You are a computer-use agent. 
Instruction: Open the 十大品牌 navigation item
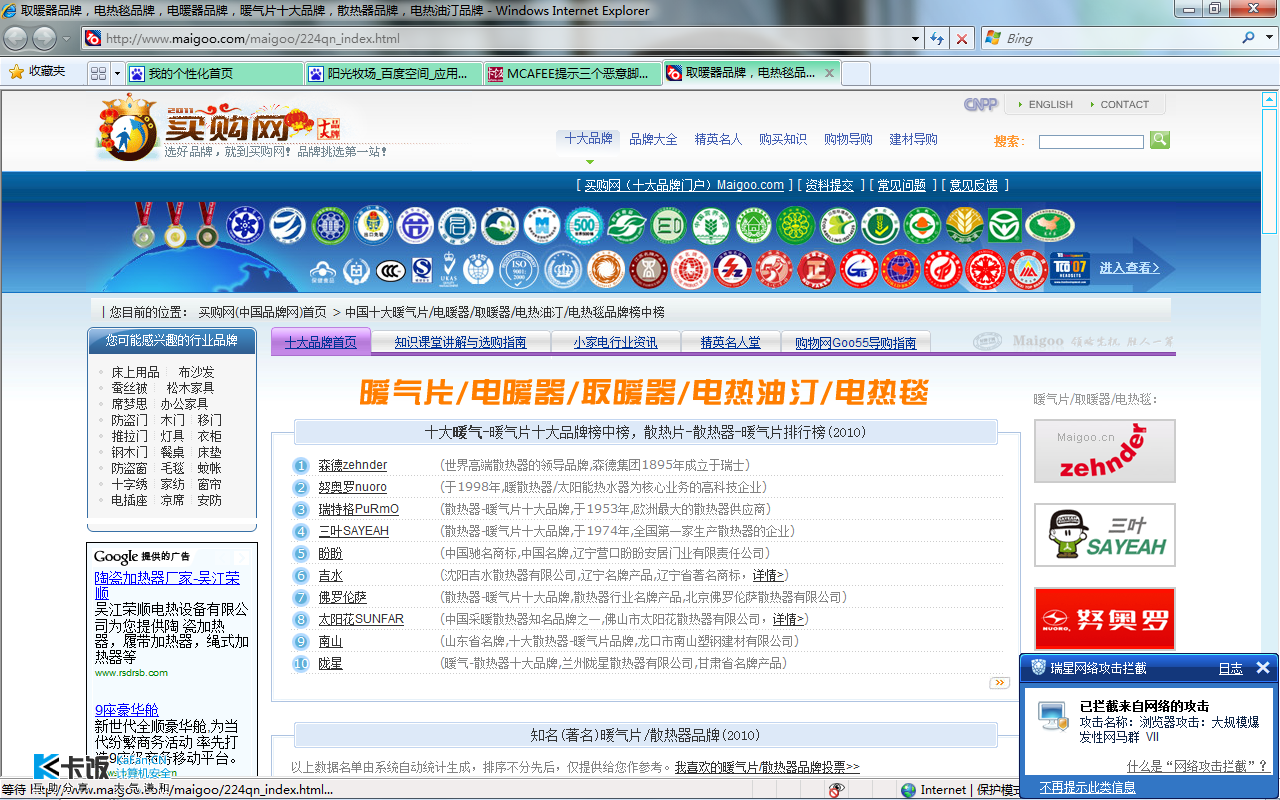click(x=589, y=139)
